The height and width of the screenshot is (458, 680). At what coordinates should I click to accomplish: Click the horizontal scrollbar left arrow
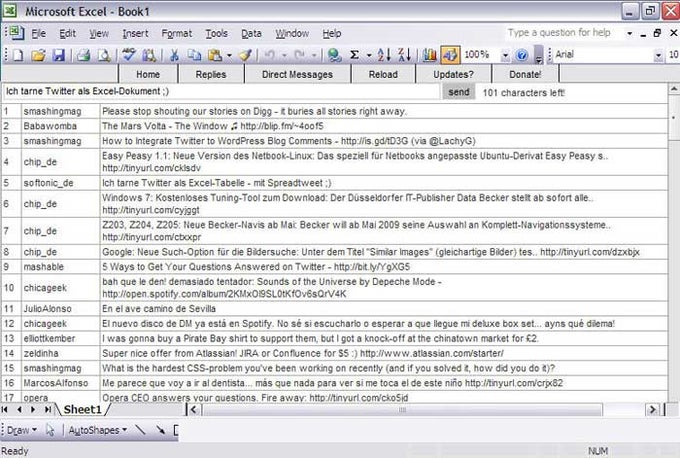(193, 409)
